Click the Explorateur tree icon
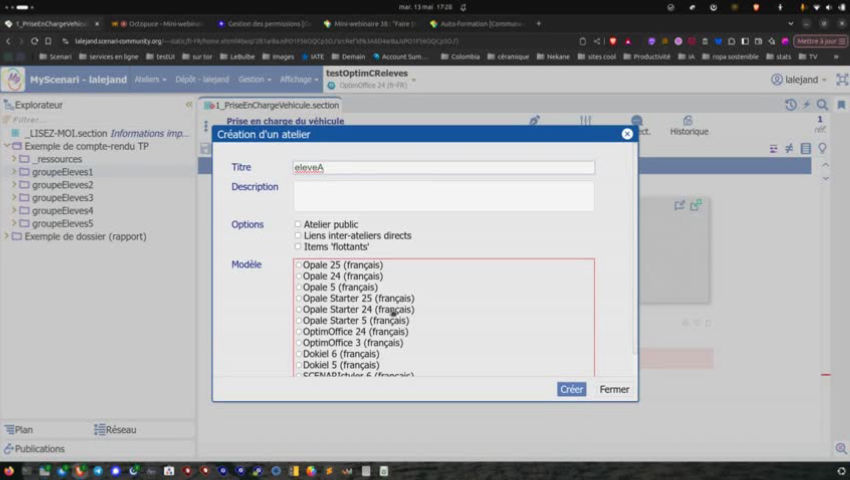The height and width of the screenshot is (480, 850). 9,105
